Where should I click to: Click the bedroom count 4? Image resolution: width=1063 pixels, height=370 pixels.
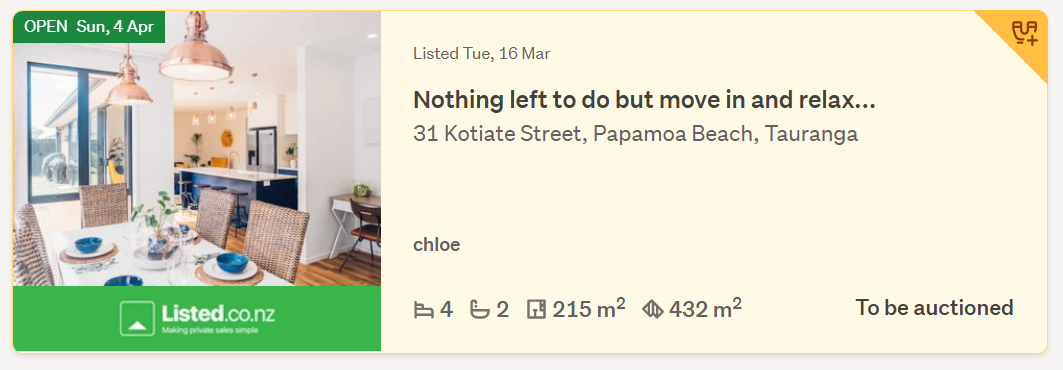(x=446, y=310)
